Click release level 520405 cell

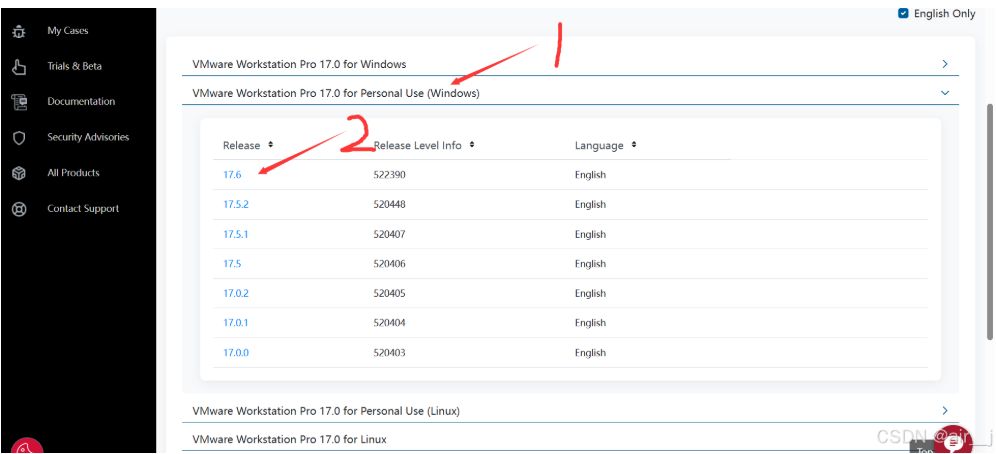pyautogui.click(x=389, y=293)
